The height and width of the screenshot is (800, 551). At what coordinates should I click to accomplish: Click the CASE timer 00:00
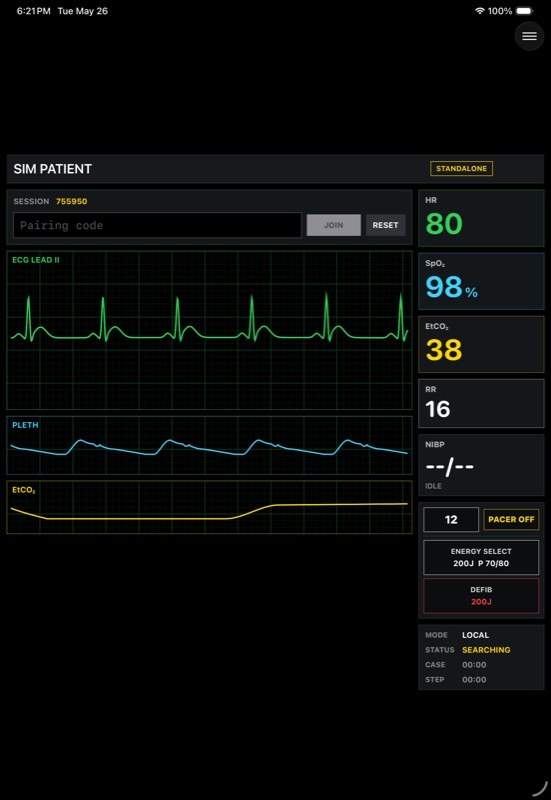[x=474, y=665]
